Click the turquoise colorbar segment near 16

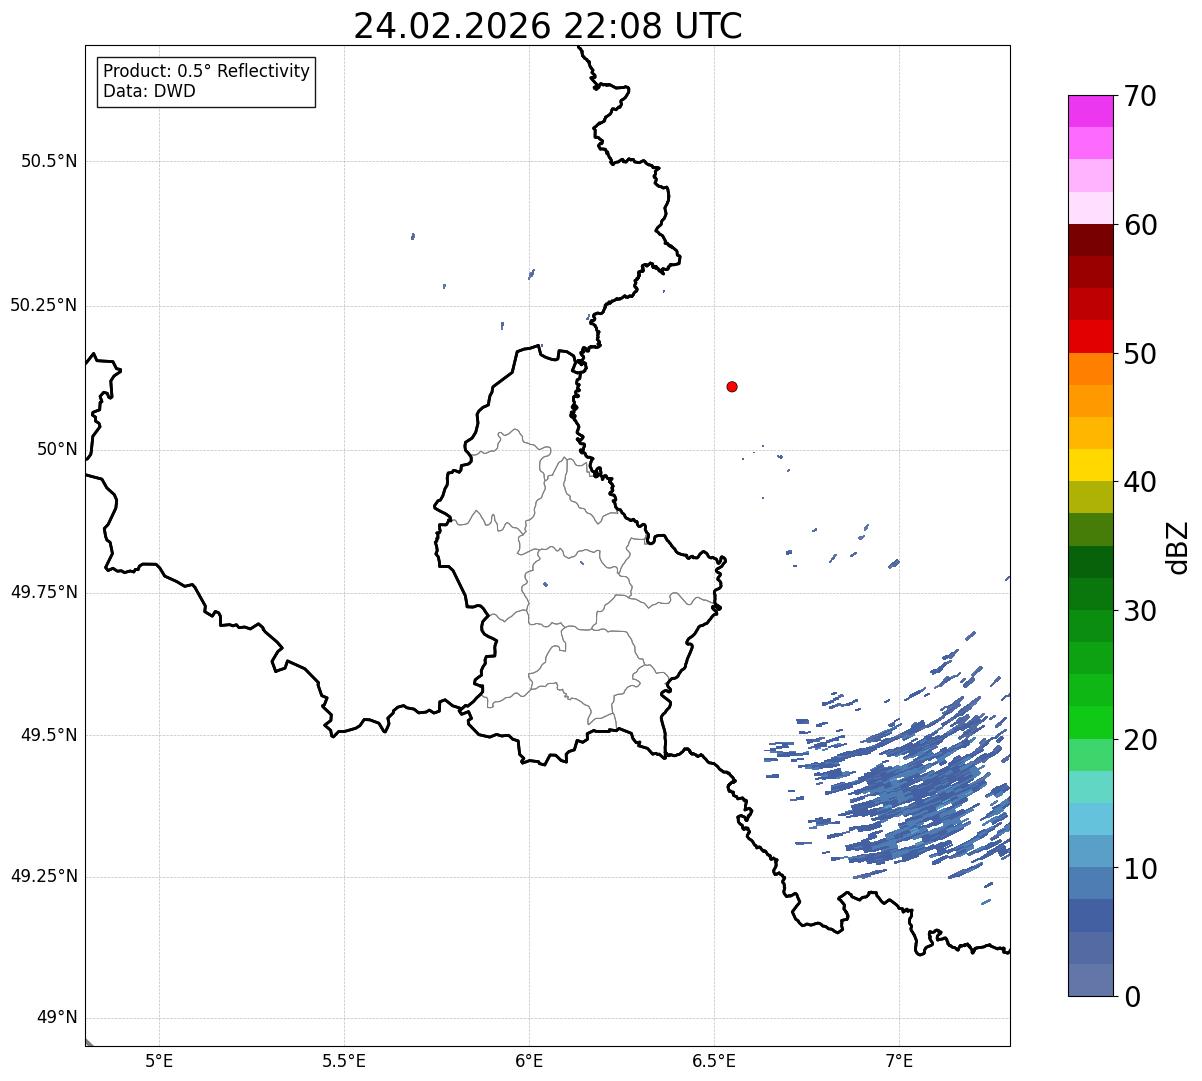(1091, 787)
